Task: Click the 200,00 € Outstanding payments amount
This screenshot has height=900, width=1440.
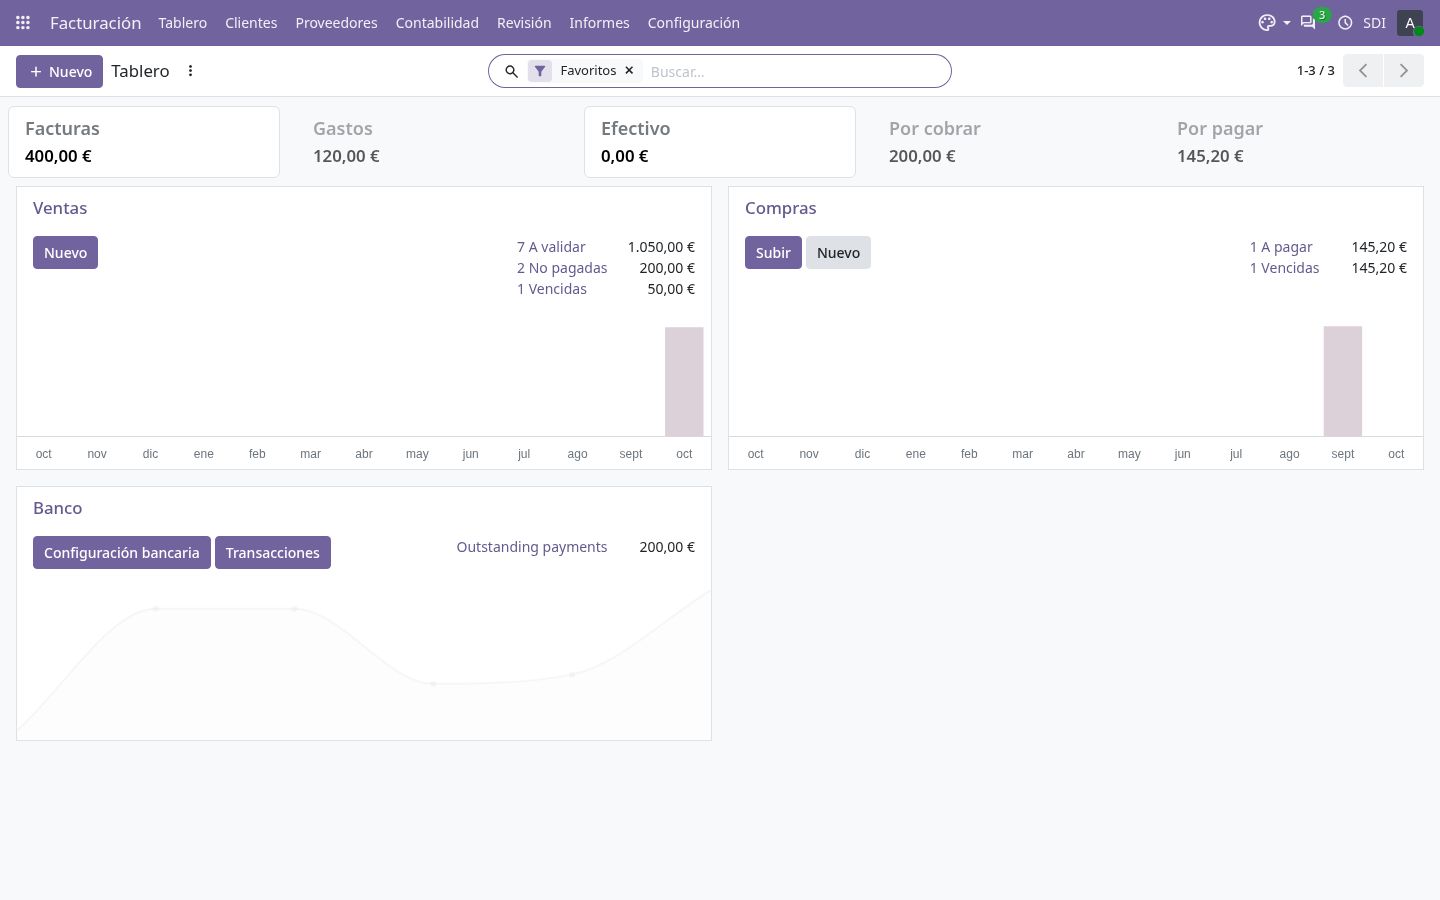Action: (x=667, y=547)
